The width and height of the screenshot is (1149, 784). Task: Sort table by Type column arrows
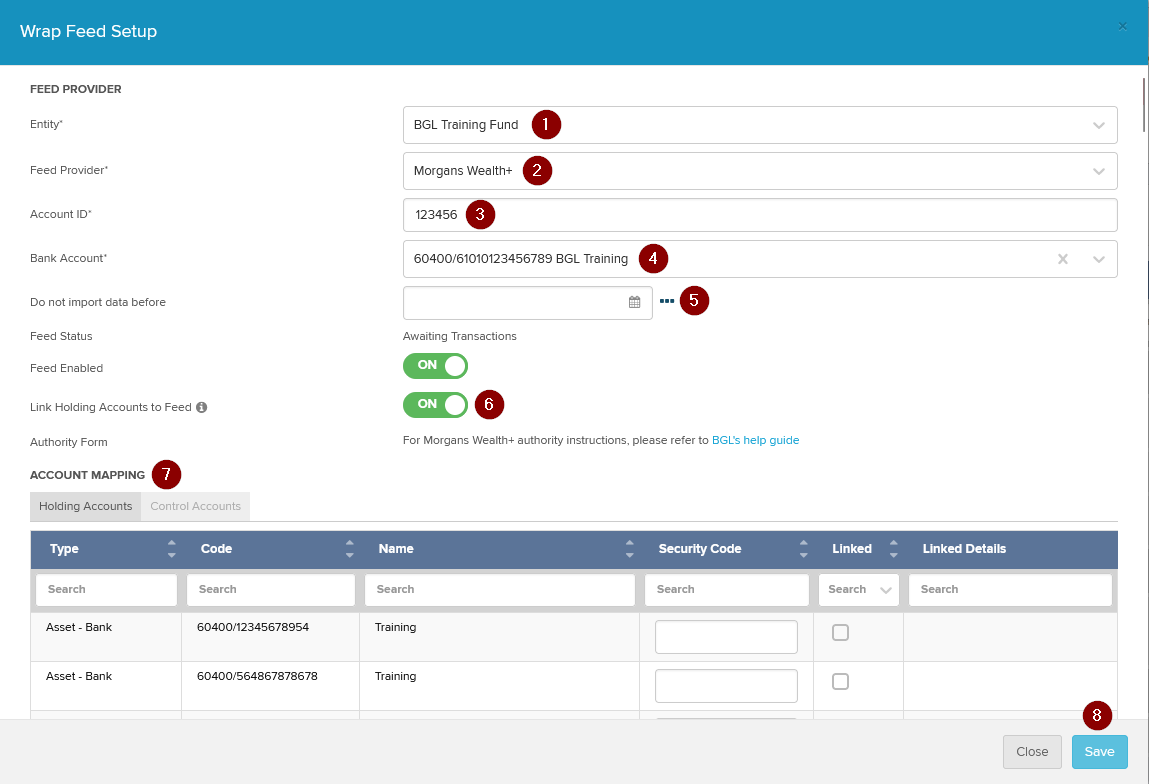[x=171, y=549]
